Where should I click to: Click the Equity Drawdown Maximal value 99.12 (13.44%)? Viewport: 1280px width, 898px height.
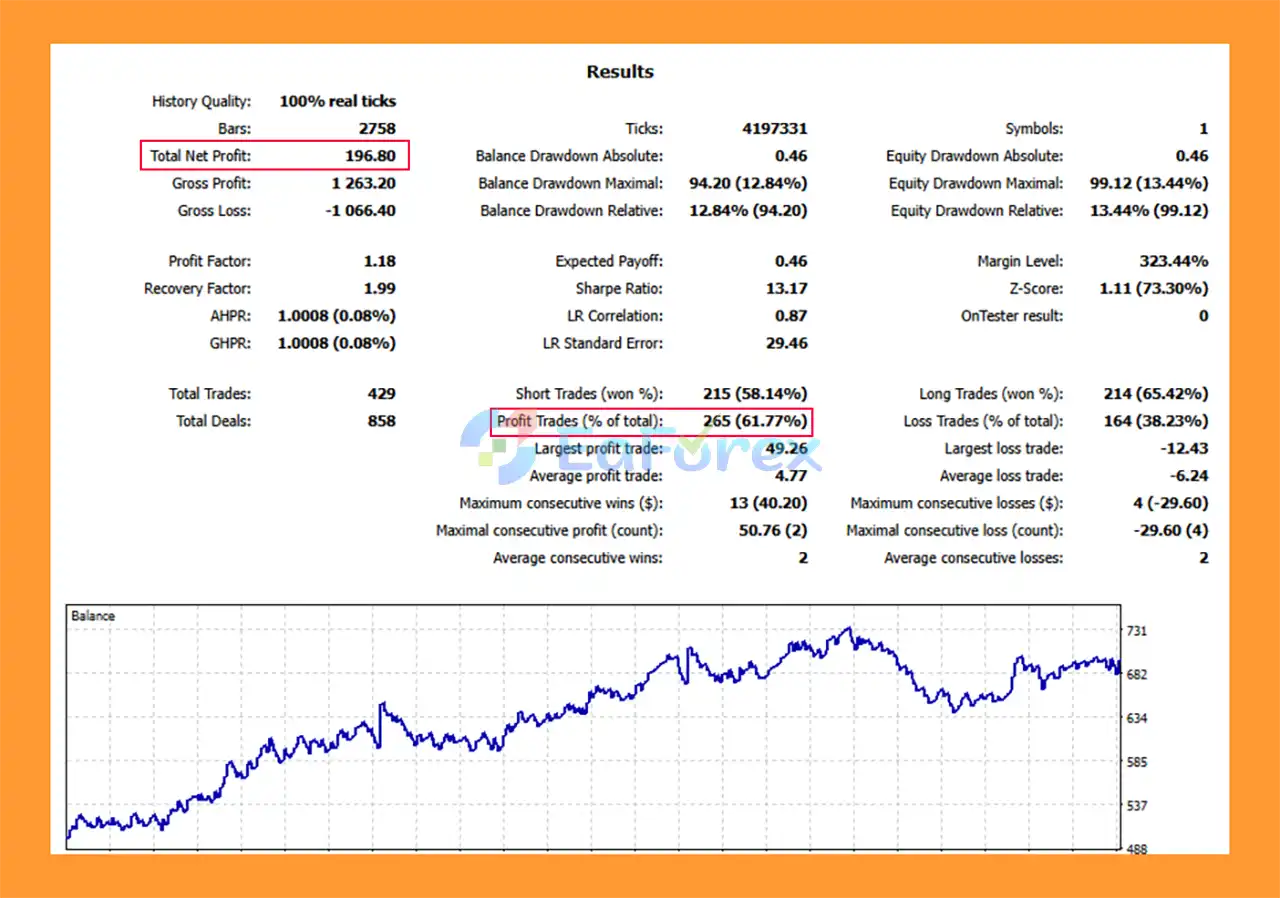pyautogui.click(x=1148, y=184)
